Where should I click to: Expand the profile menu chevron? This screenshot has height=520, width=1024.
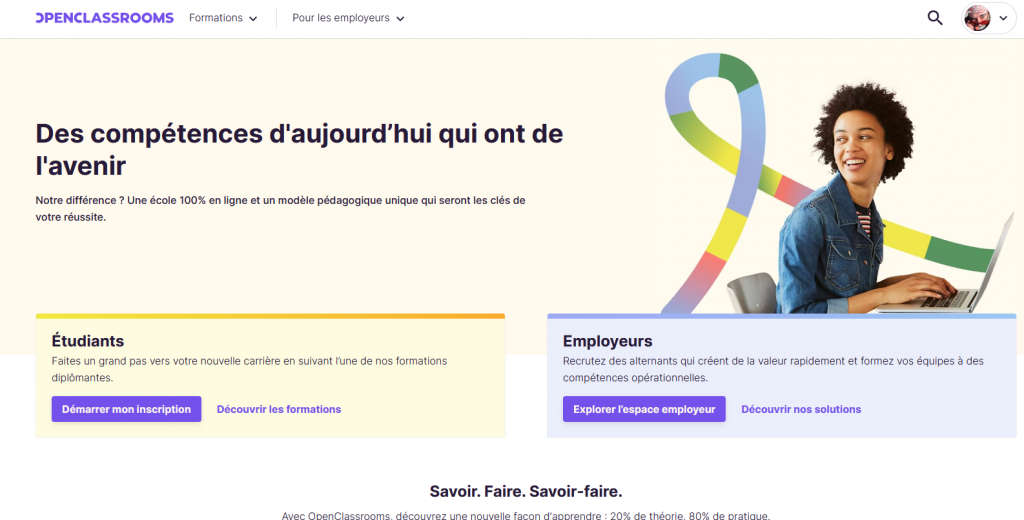[1003, 18]
